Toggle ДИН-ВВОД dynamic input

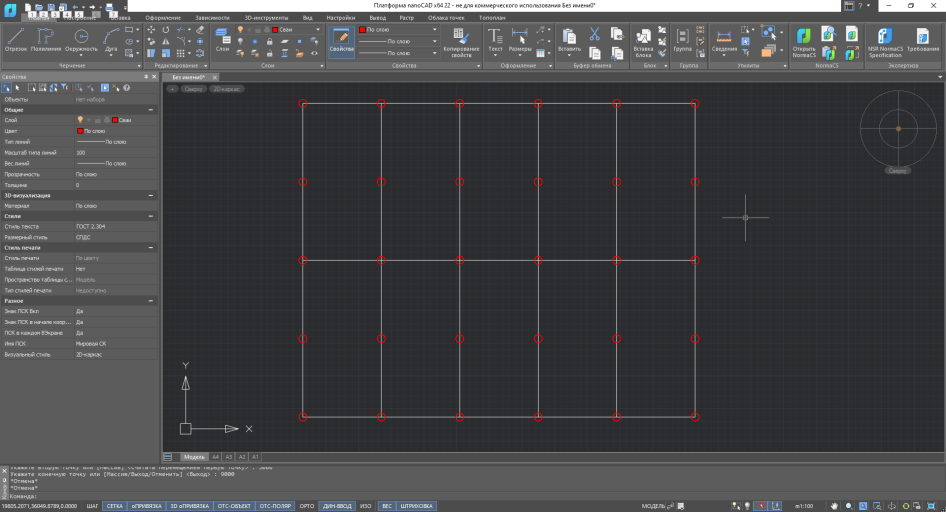pyautogui.click(x=337, y=506)
